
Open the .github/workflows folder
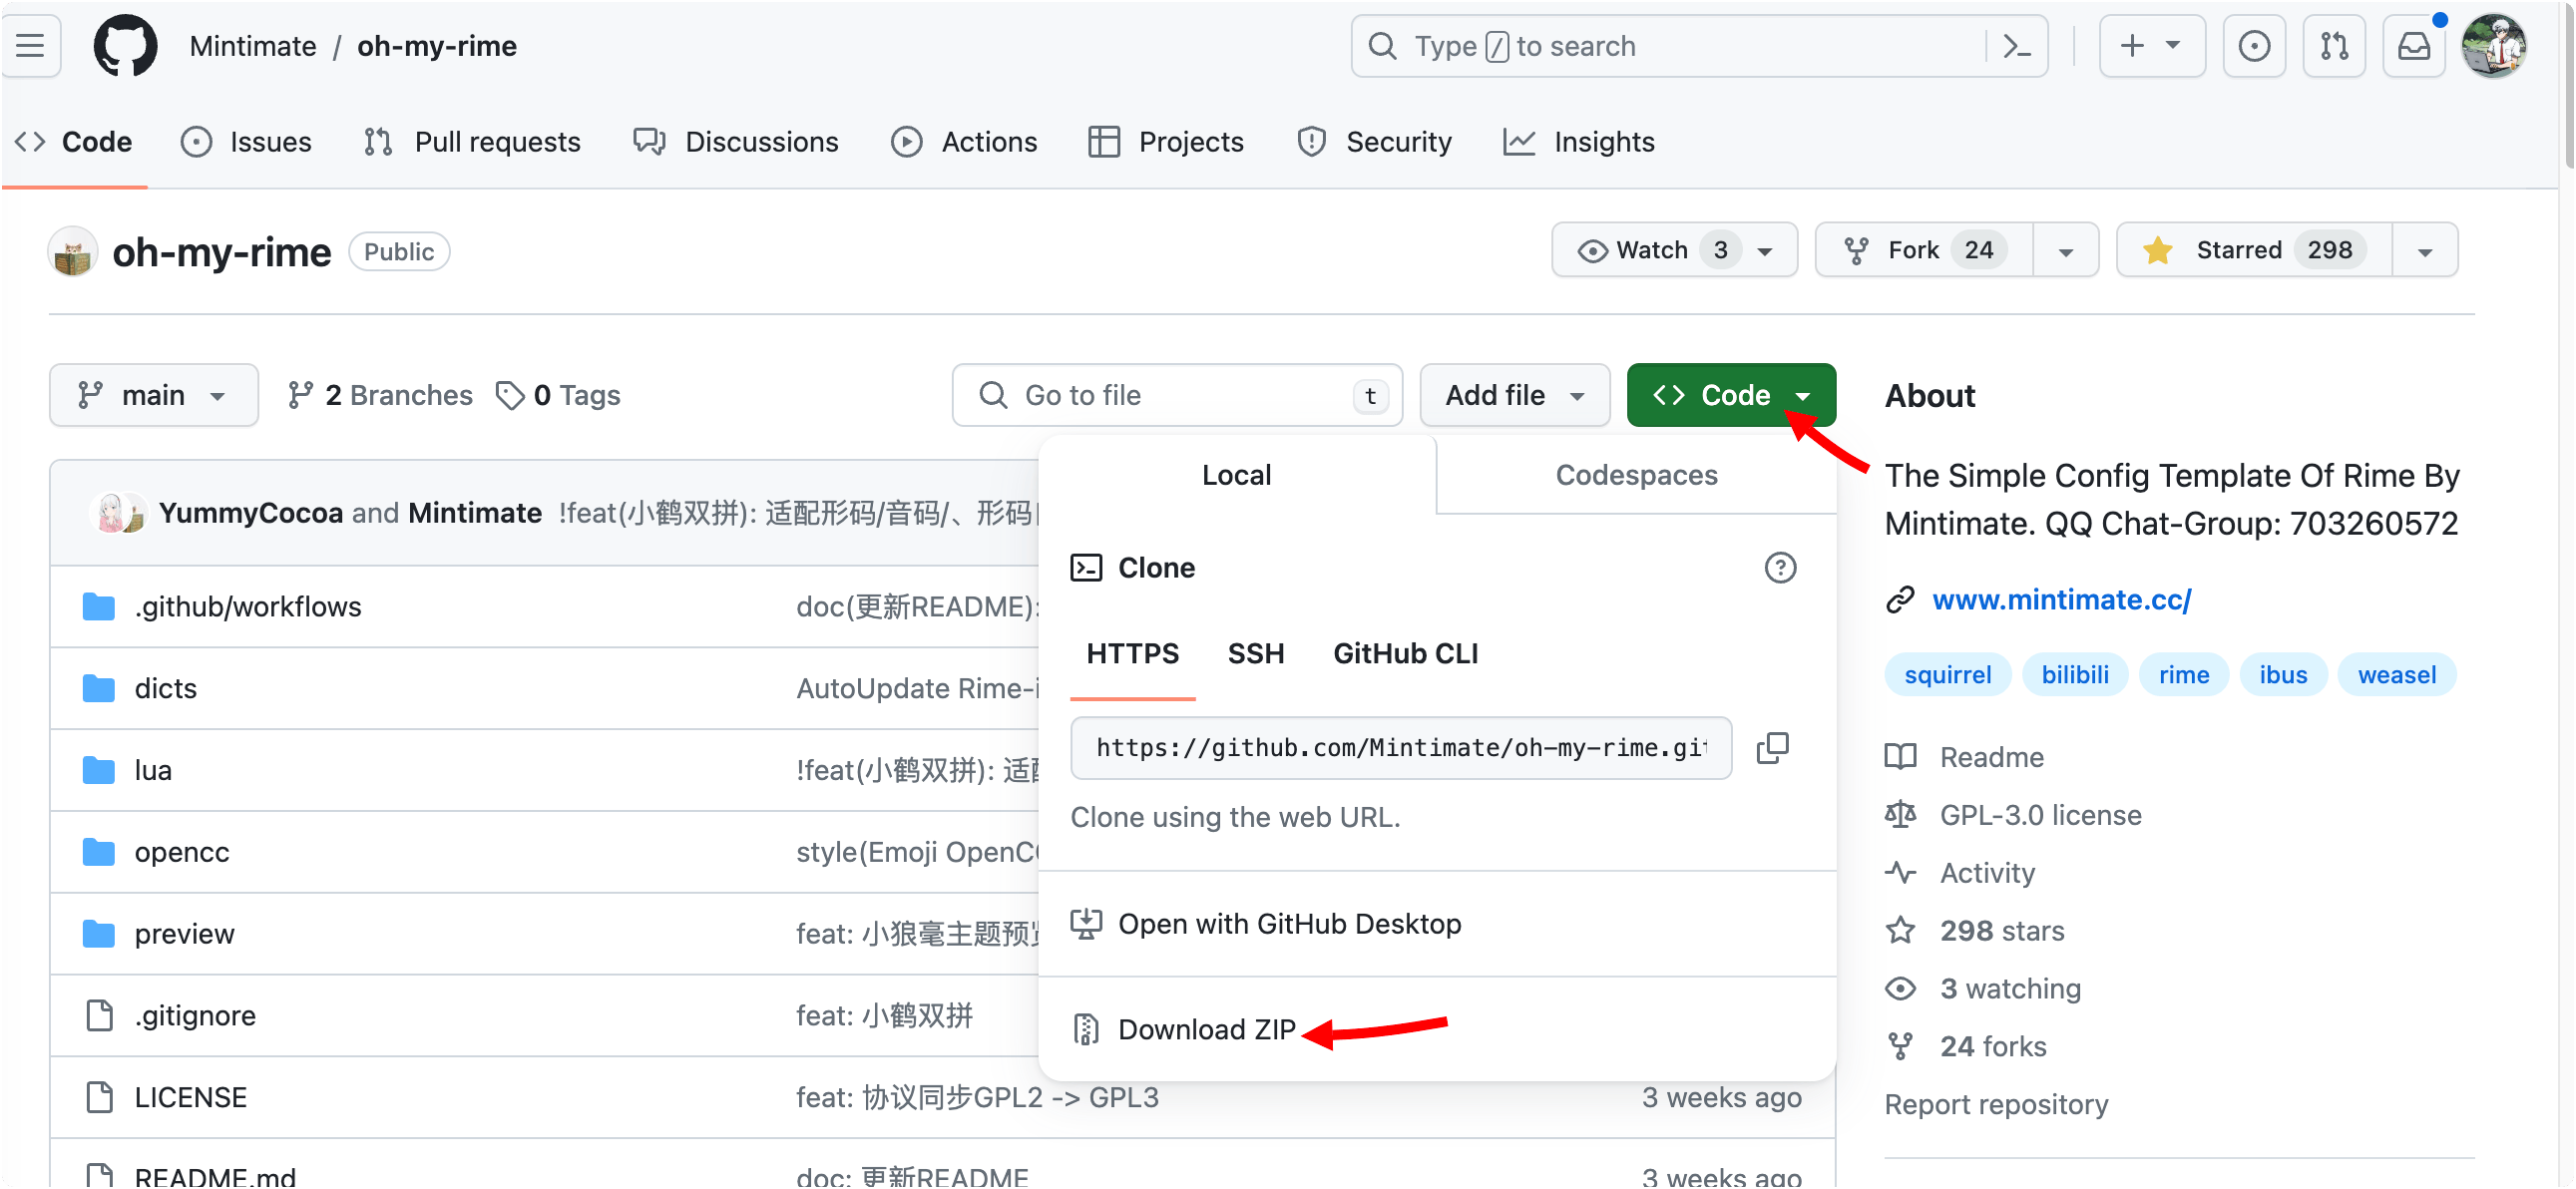(x=248, y=607)
